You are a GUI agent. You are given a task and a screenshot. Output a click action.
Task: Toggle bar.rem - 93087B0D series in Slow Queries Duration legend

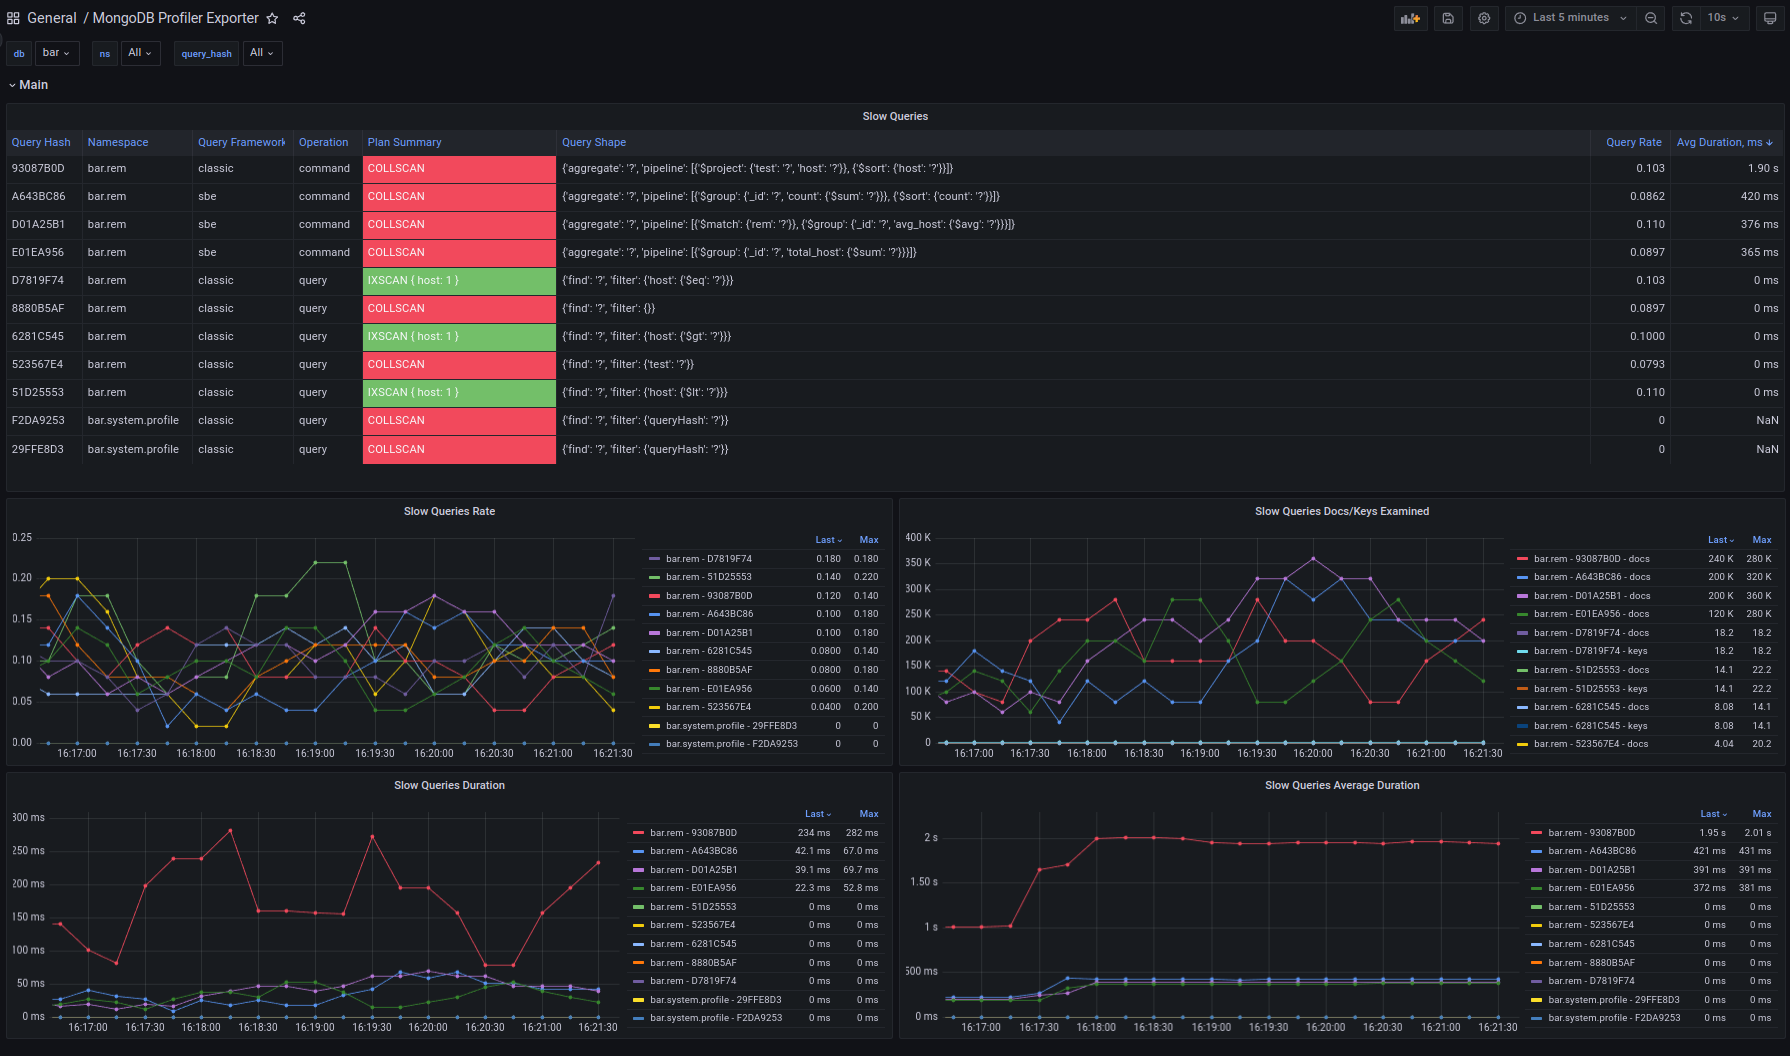(693, 833)
